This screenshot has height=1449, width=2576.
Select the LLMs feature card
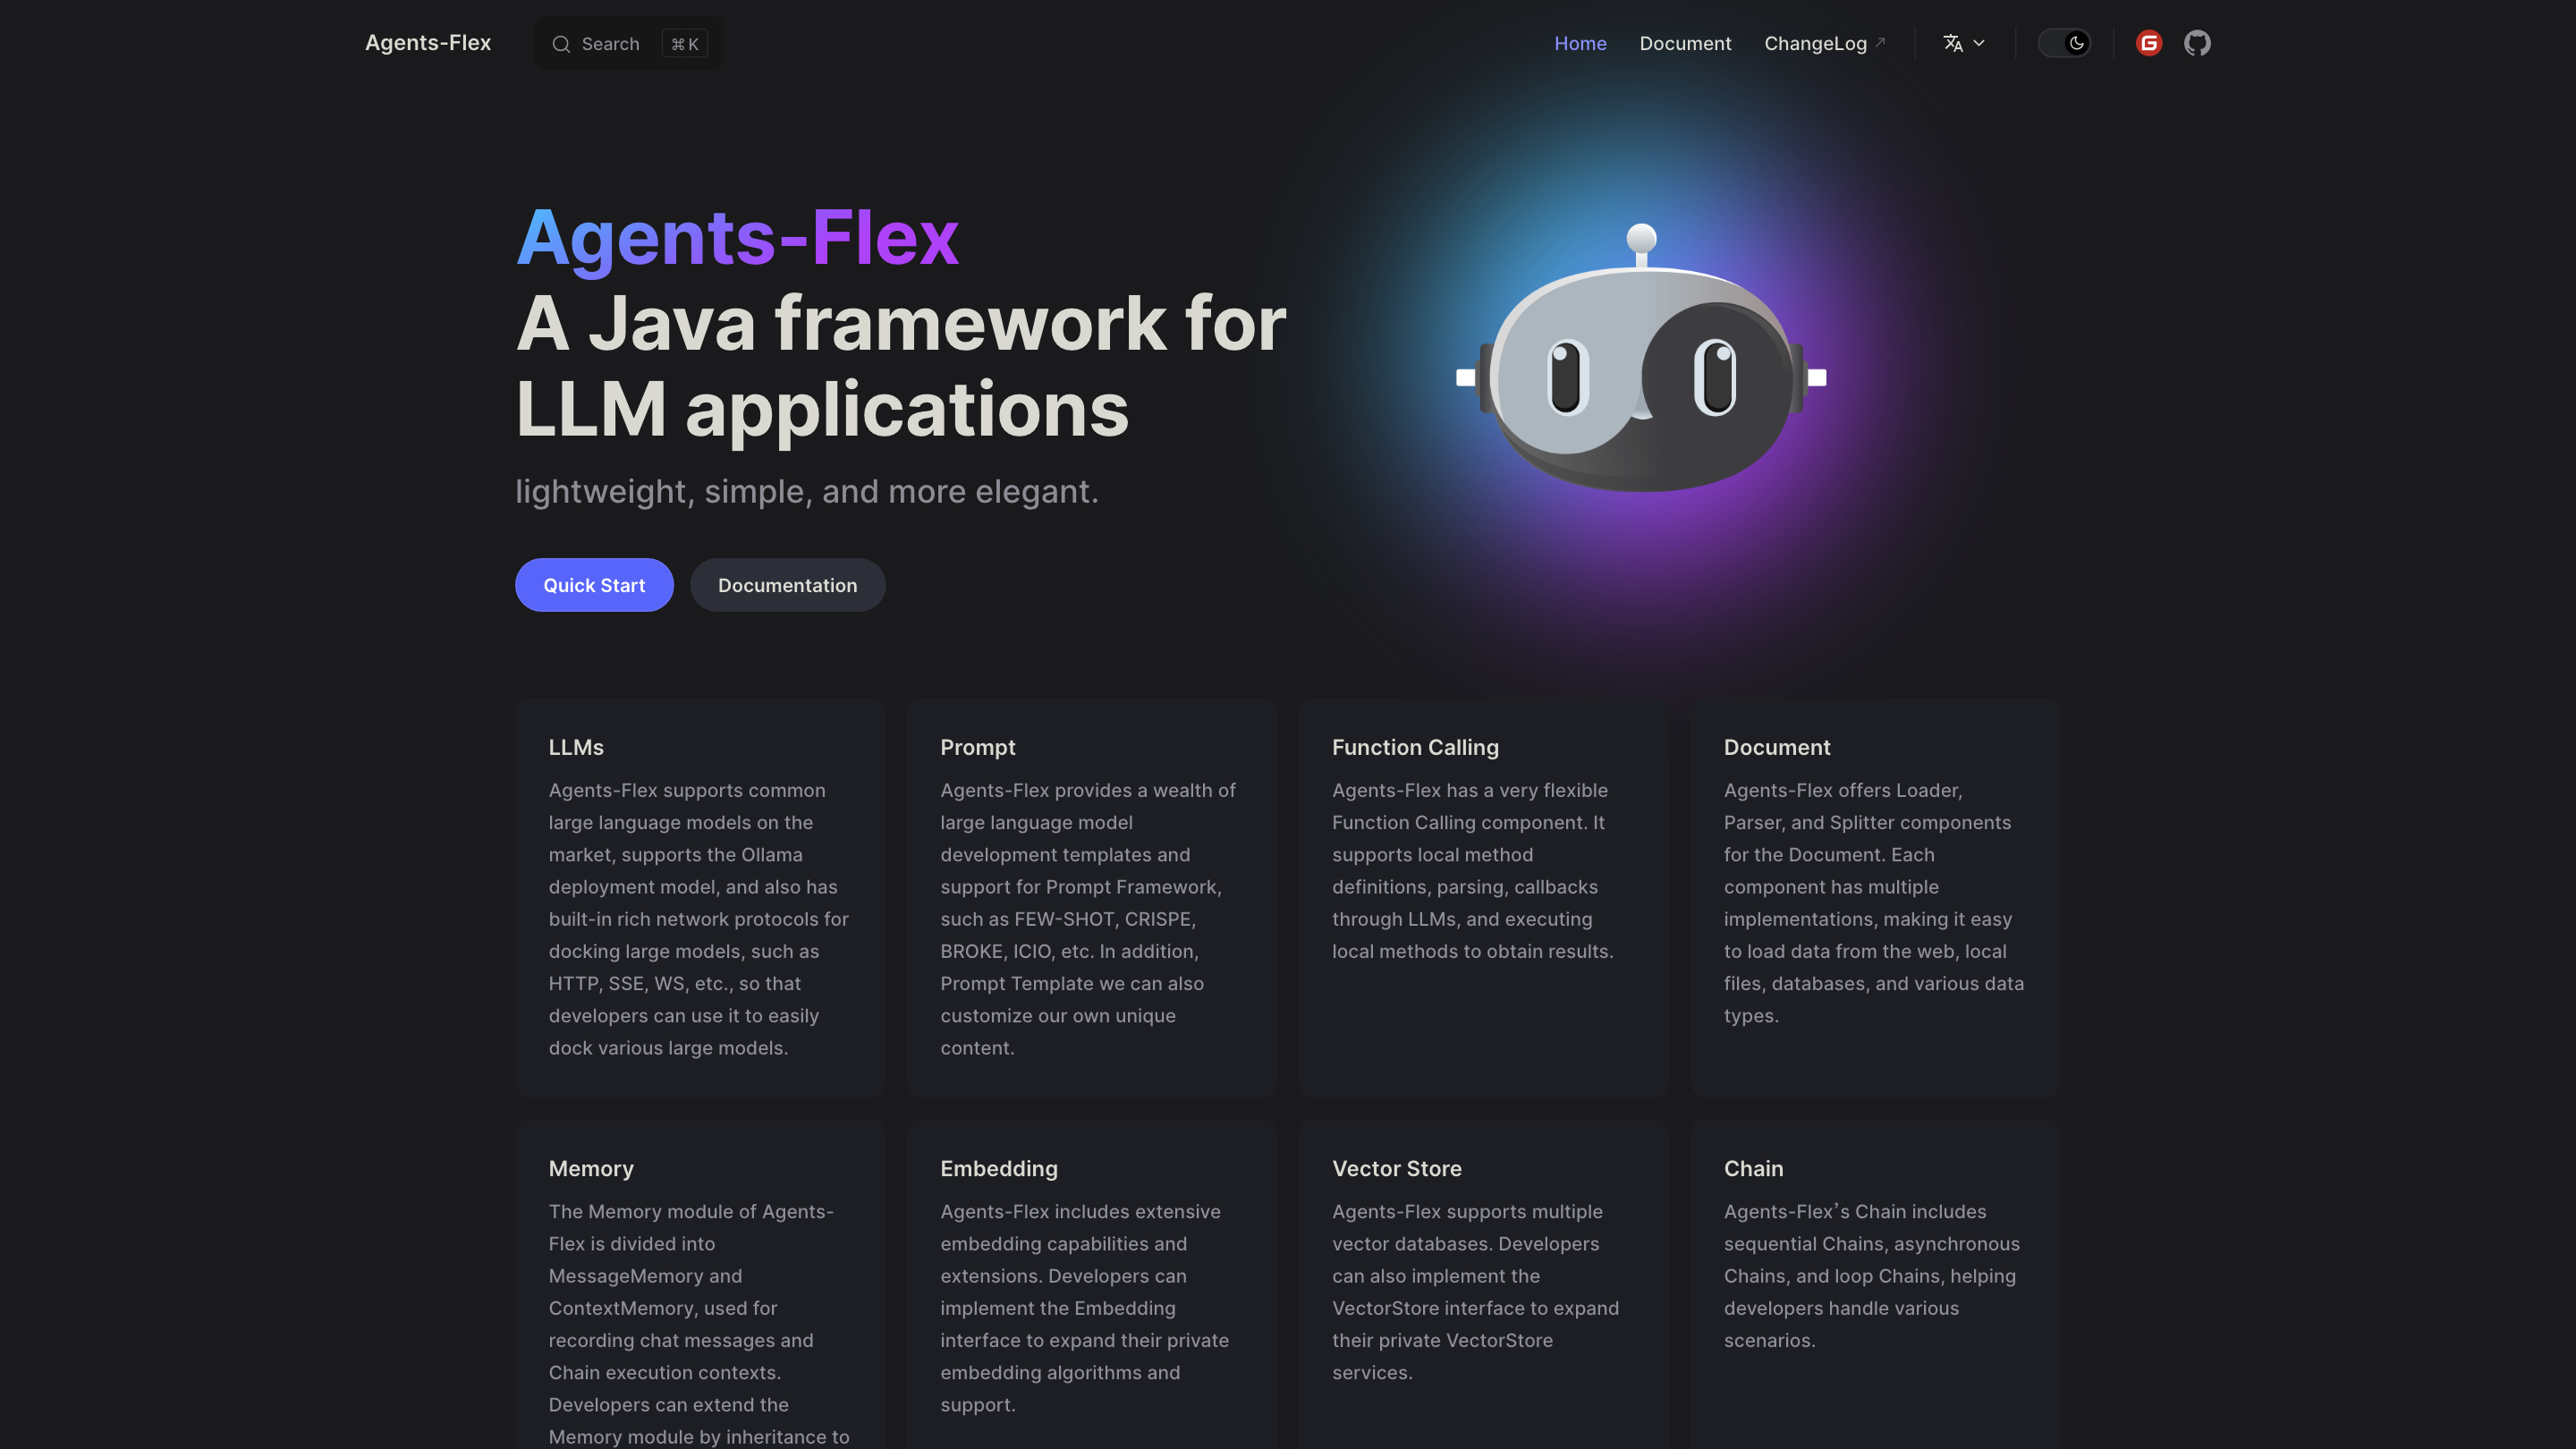pyautogui.click(x=700, y=897)
